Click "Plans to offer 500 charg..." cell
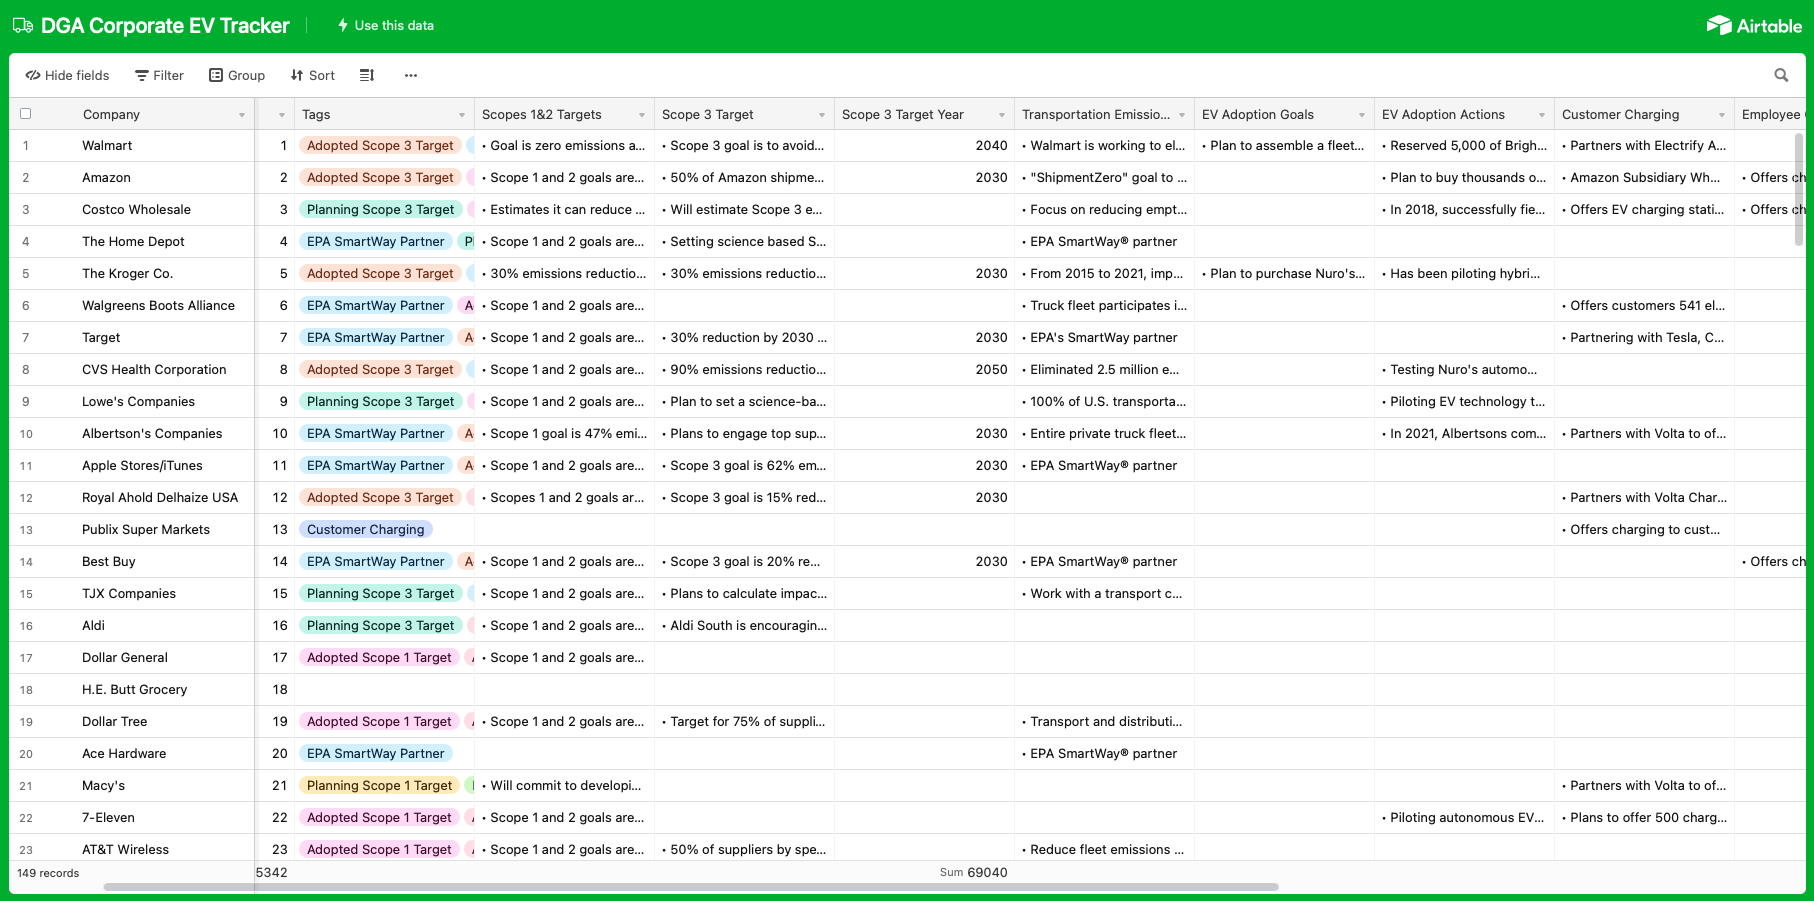Screen dimensions: 1814x901 click(1644, 817)
